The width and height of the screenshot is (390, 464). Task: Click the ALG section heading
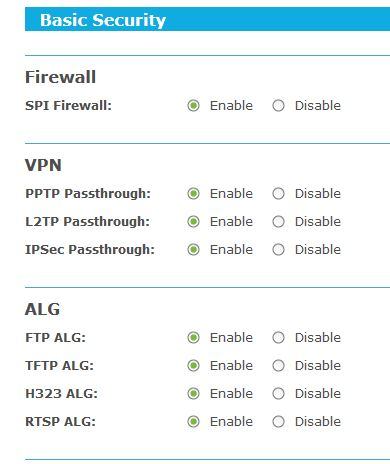[x=42, y=309]
